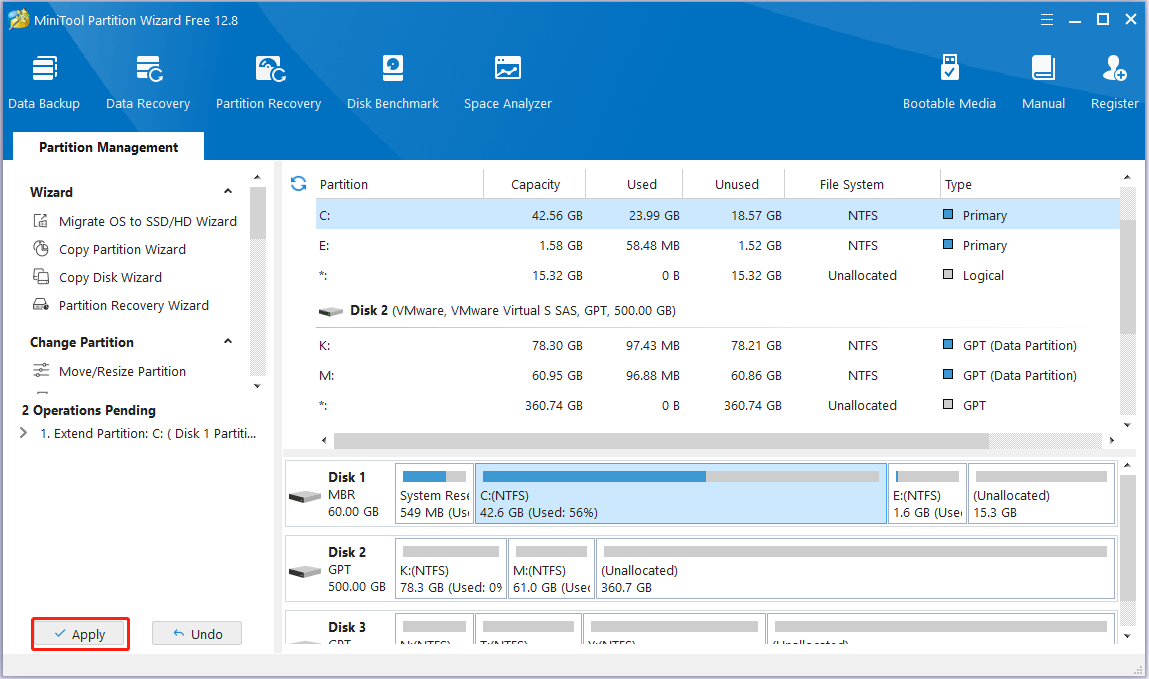Click the Disk 1 drive icon in the disk map
The height and width of the screenshot is (679, 1149).
pyautogui.click(x=305, y=497)
